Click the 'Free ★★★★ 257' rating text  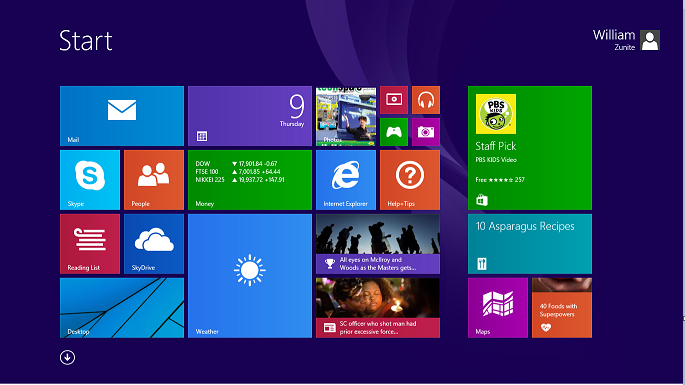tap(500, 180)
